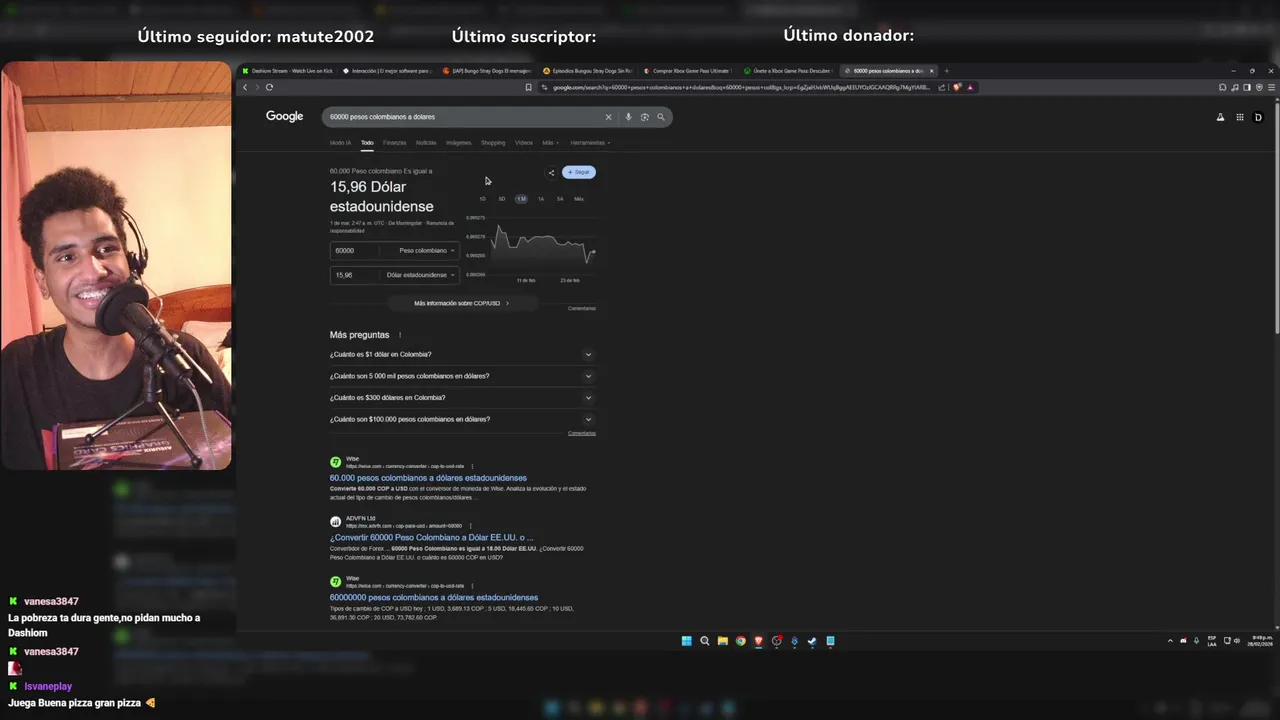Go back using the browser back arrow

(245, 87)
